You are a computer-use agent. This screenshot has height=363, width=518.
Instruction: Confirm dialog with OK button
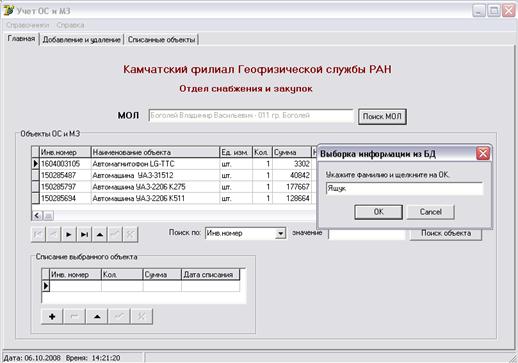[x=378, y=212]
